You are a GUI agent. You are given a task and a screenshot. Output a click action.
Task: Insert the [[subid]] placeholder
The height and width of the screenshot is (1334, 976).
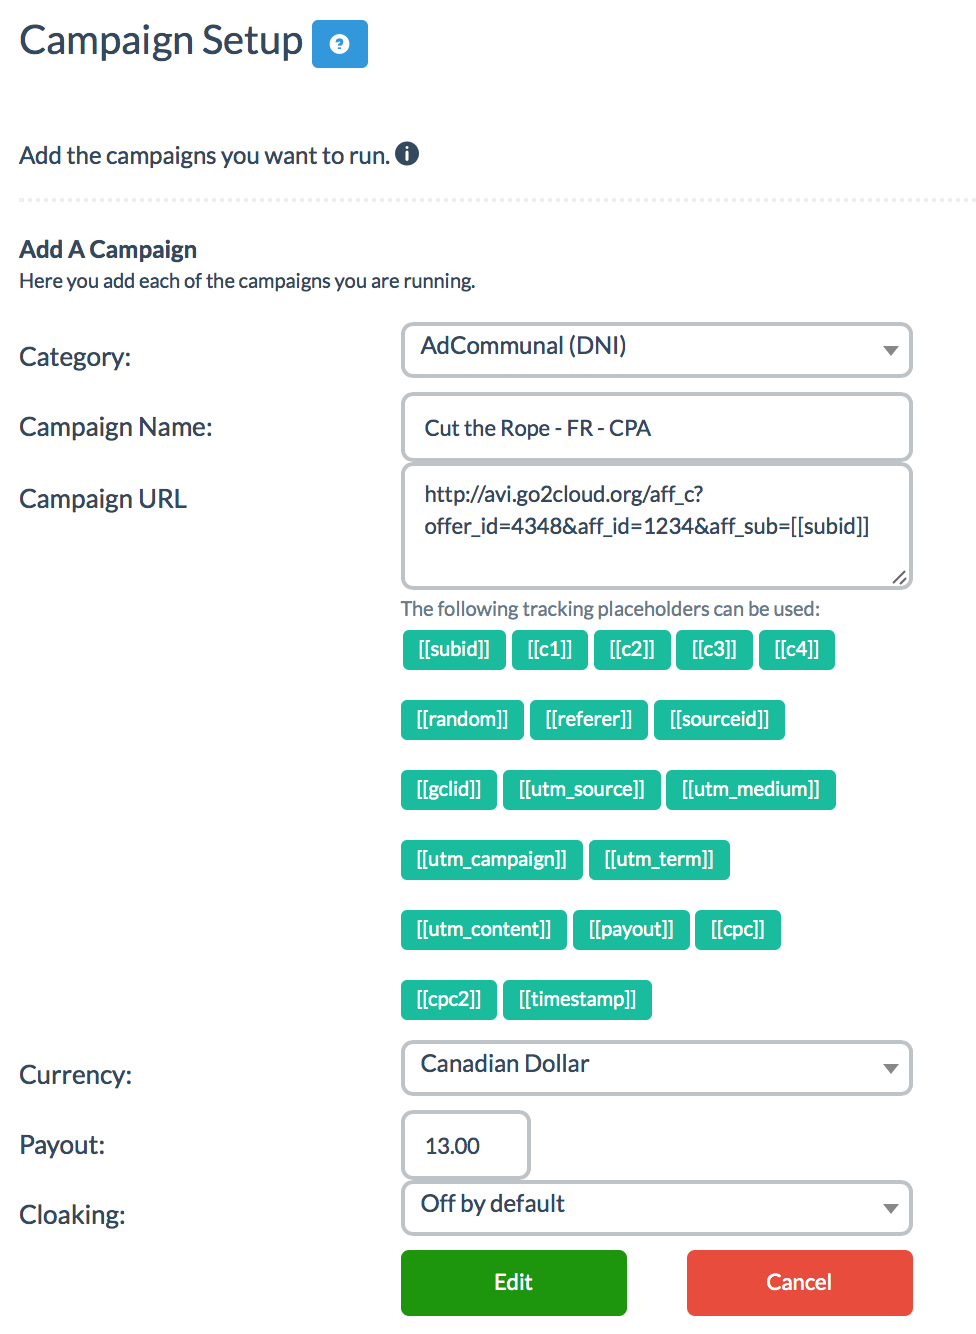point(454,650)
